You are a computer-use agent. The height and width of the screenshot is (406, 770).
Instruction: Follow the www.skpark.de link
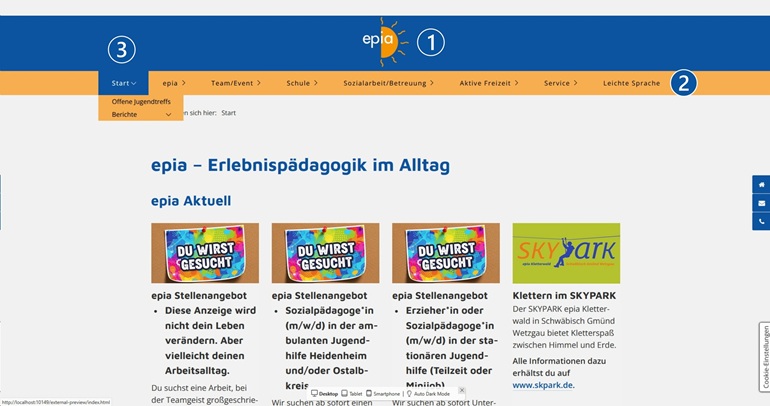point(543,385)
